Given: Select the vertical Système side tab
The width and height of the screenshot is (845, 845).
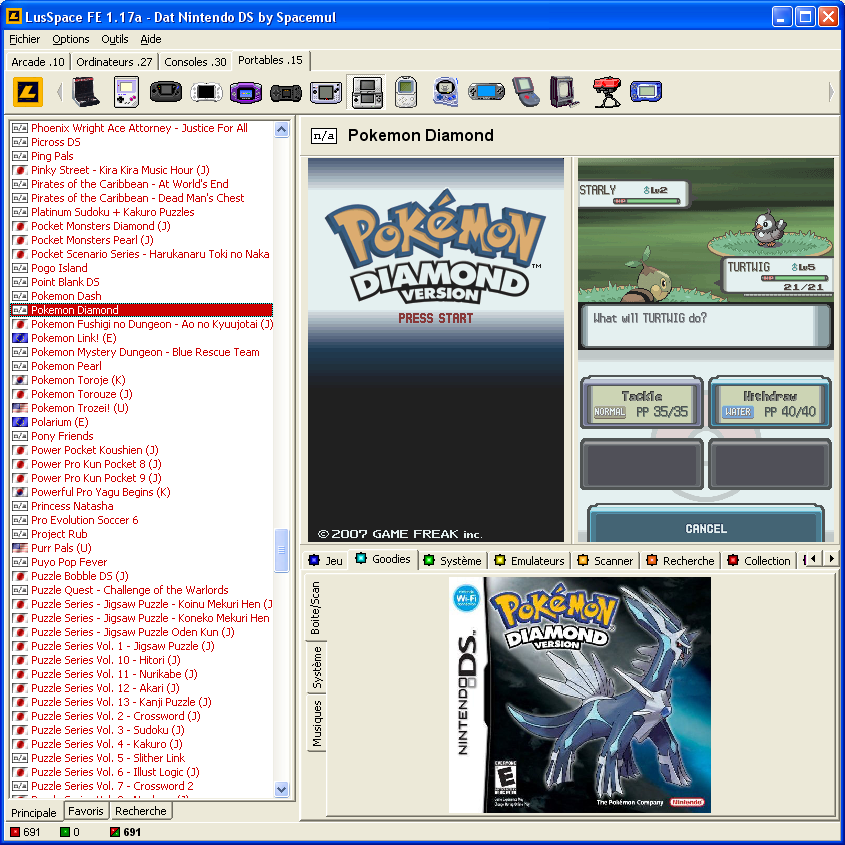Looking at the screenshot, I should tap(316, 668).
